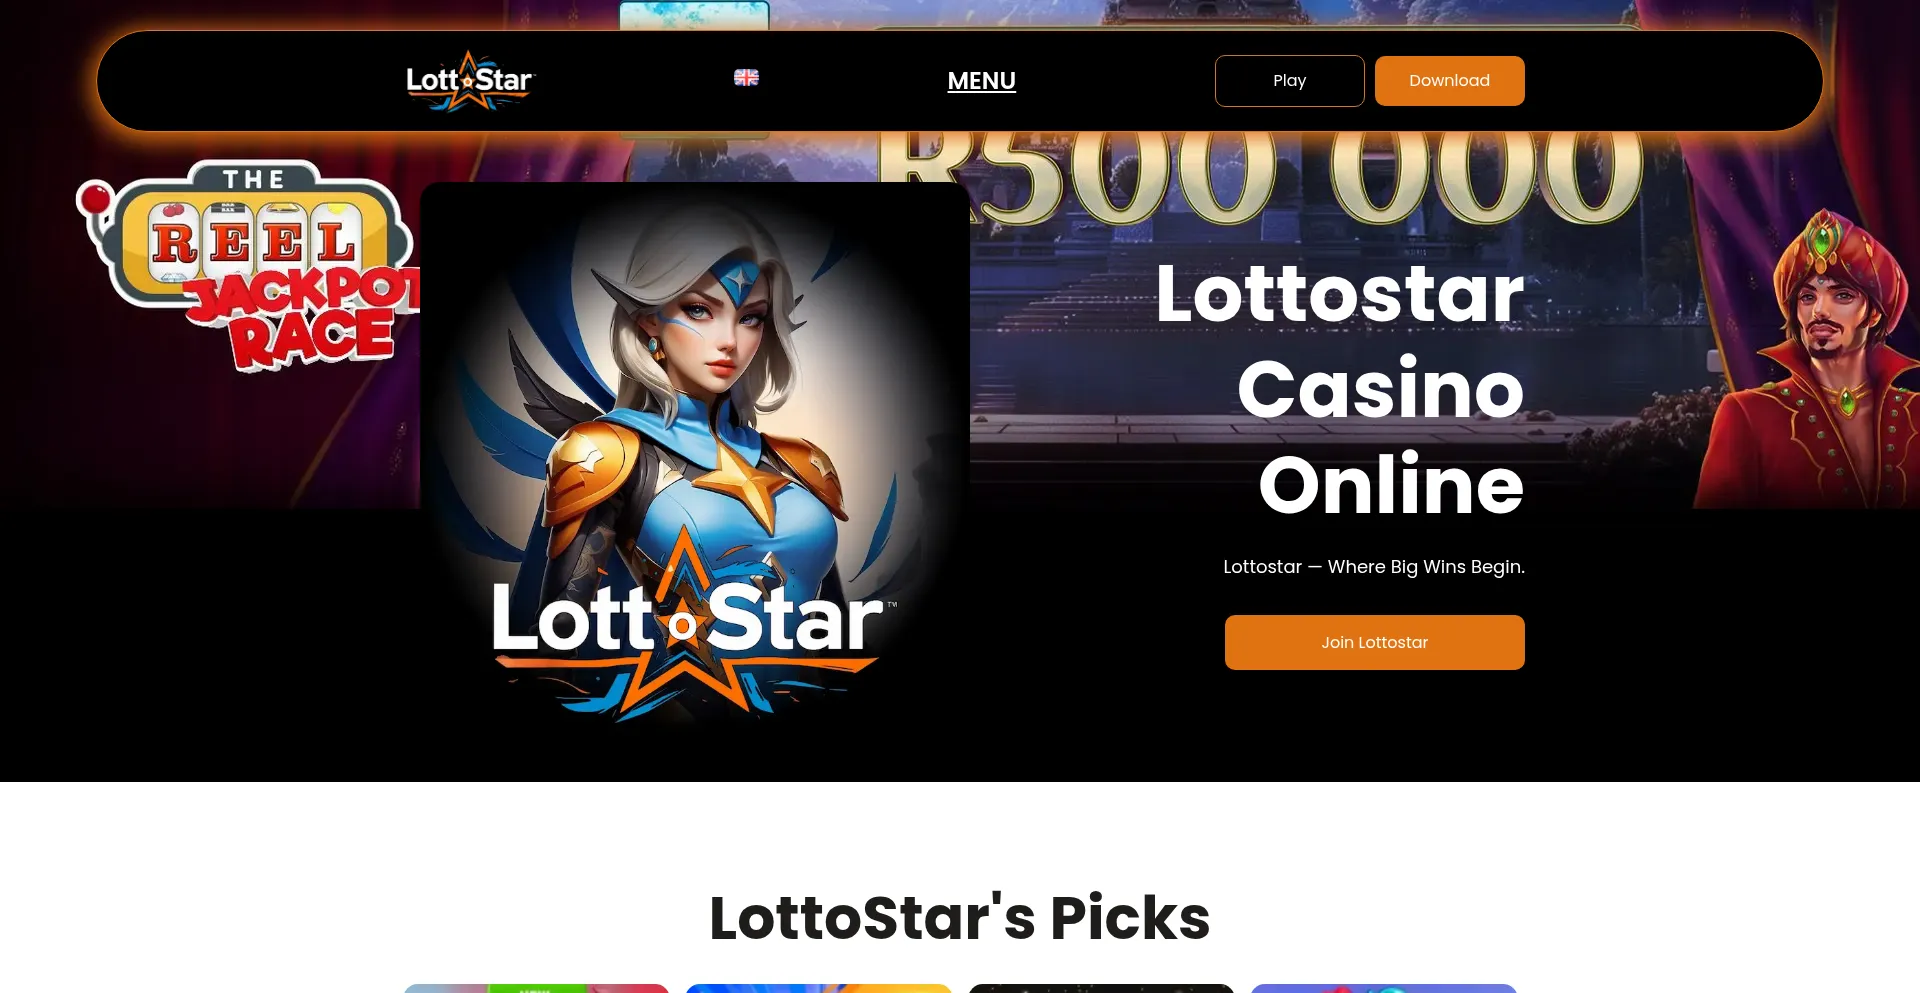Click the genie character in the red turban

click(1810, 360)
